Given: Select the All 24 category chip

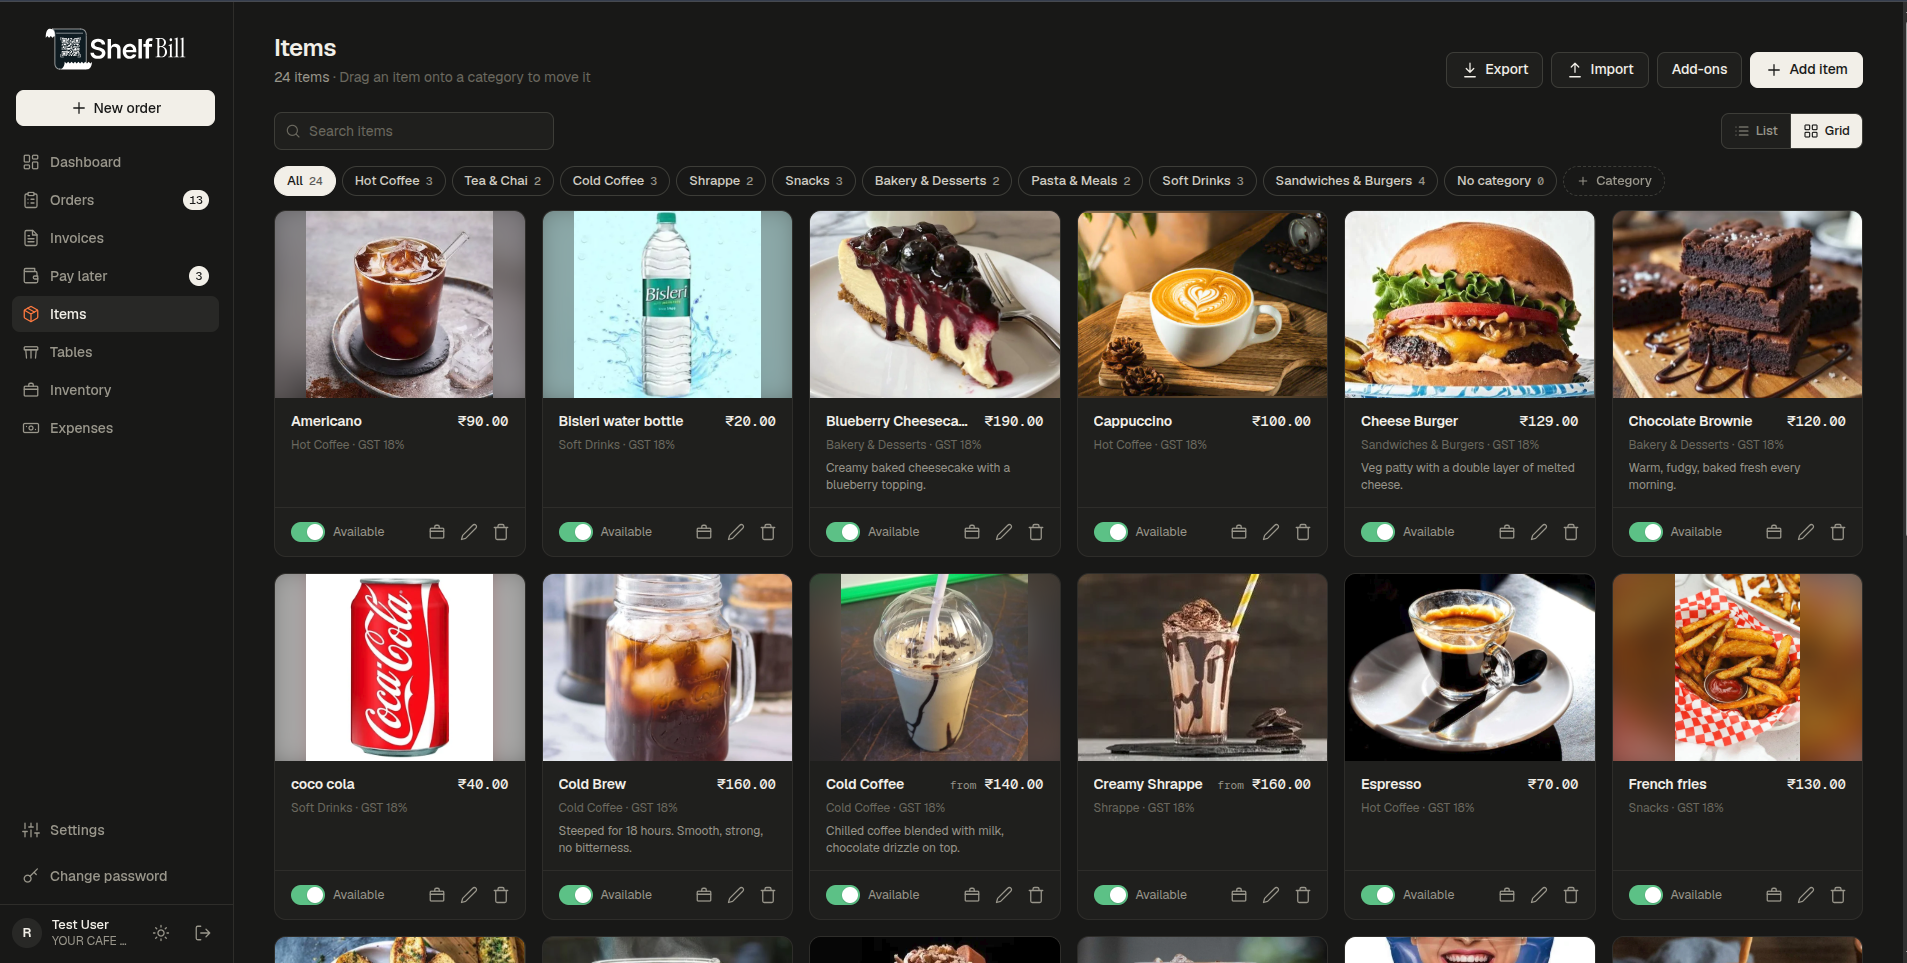Looking at the screenshot, I should pos(305,181).
